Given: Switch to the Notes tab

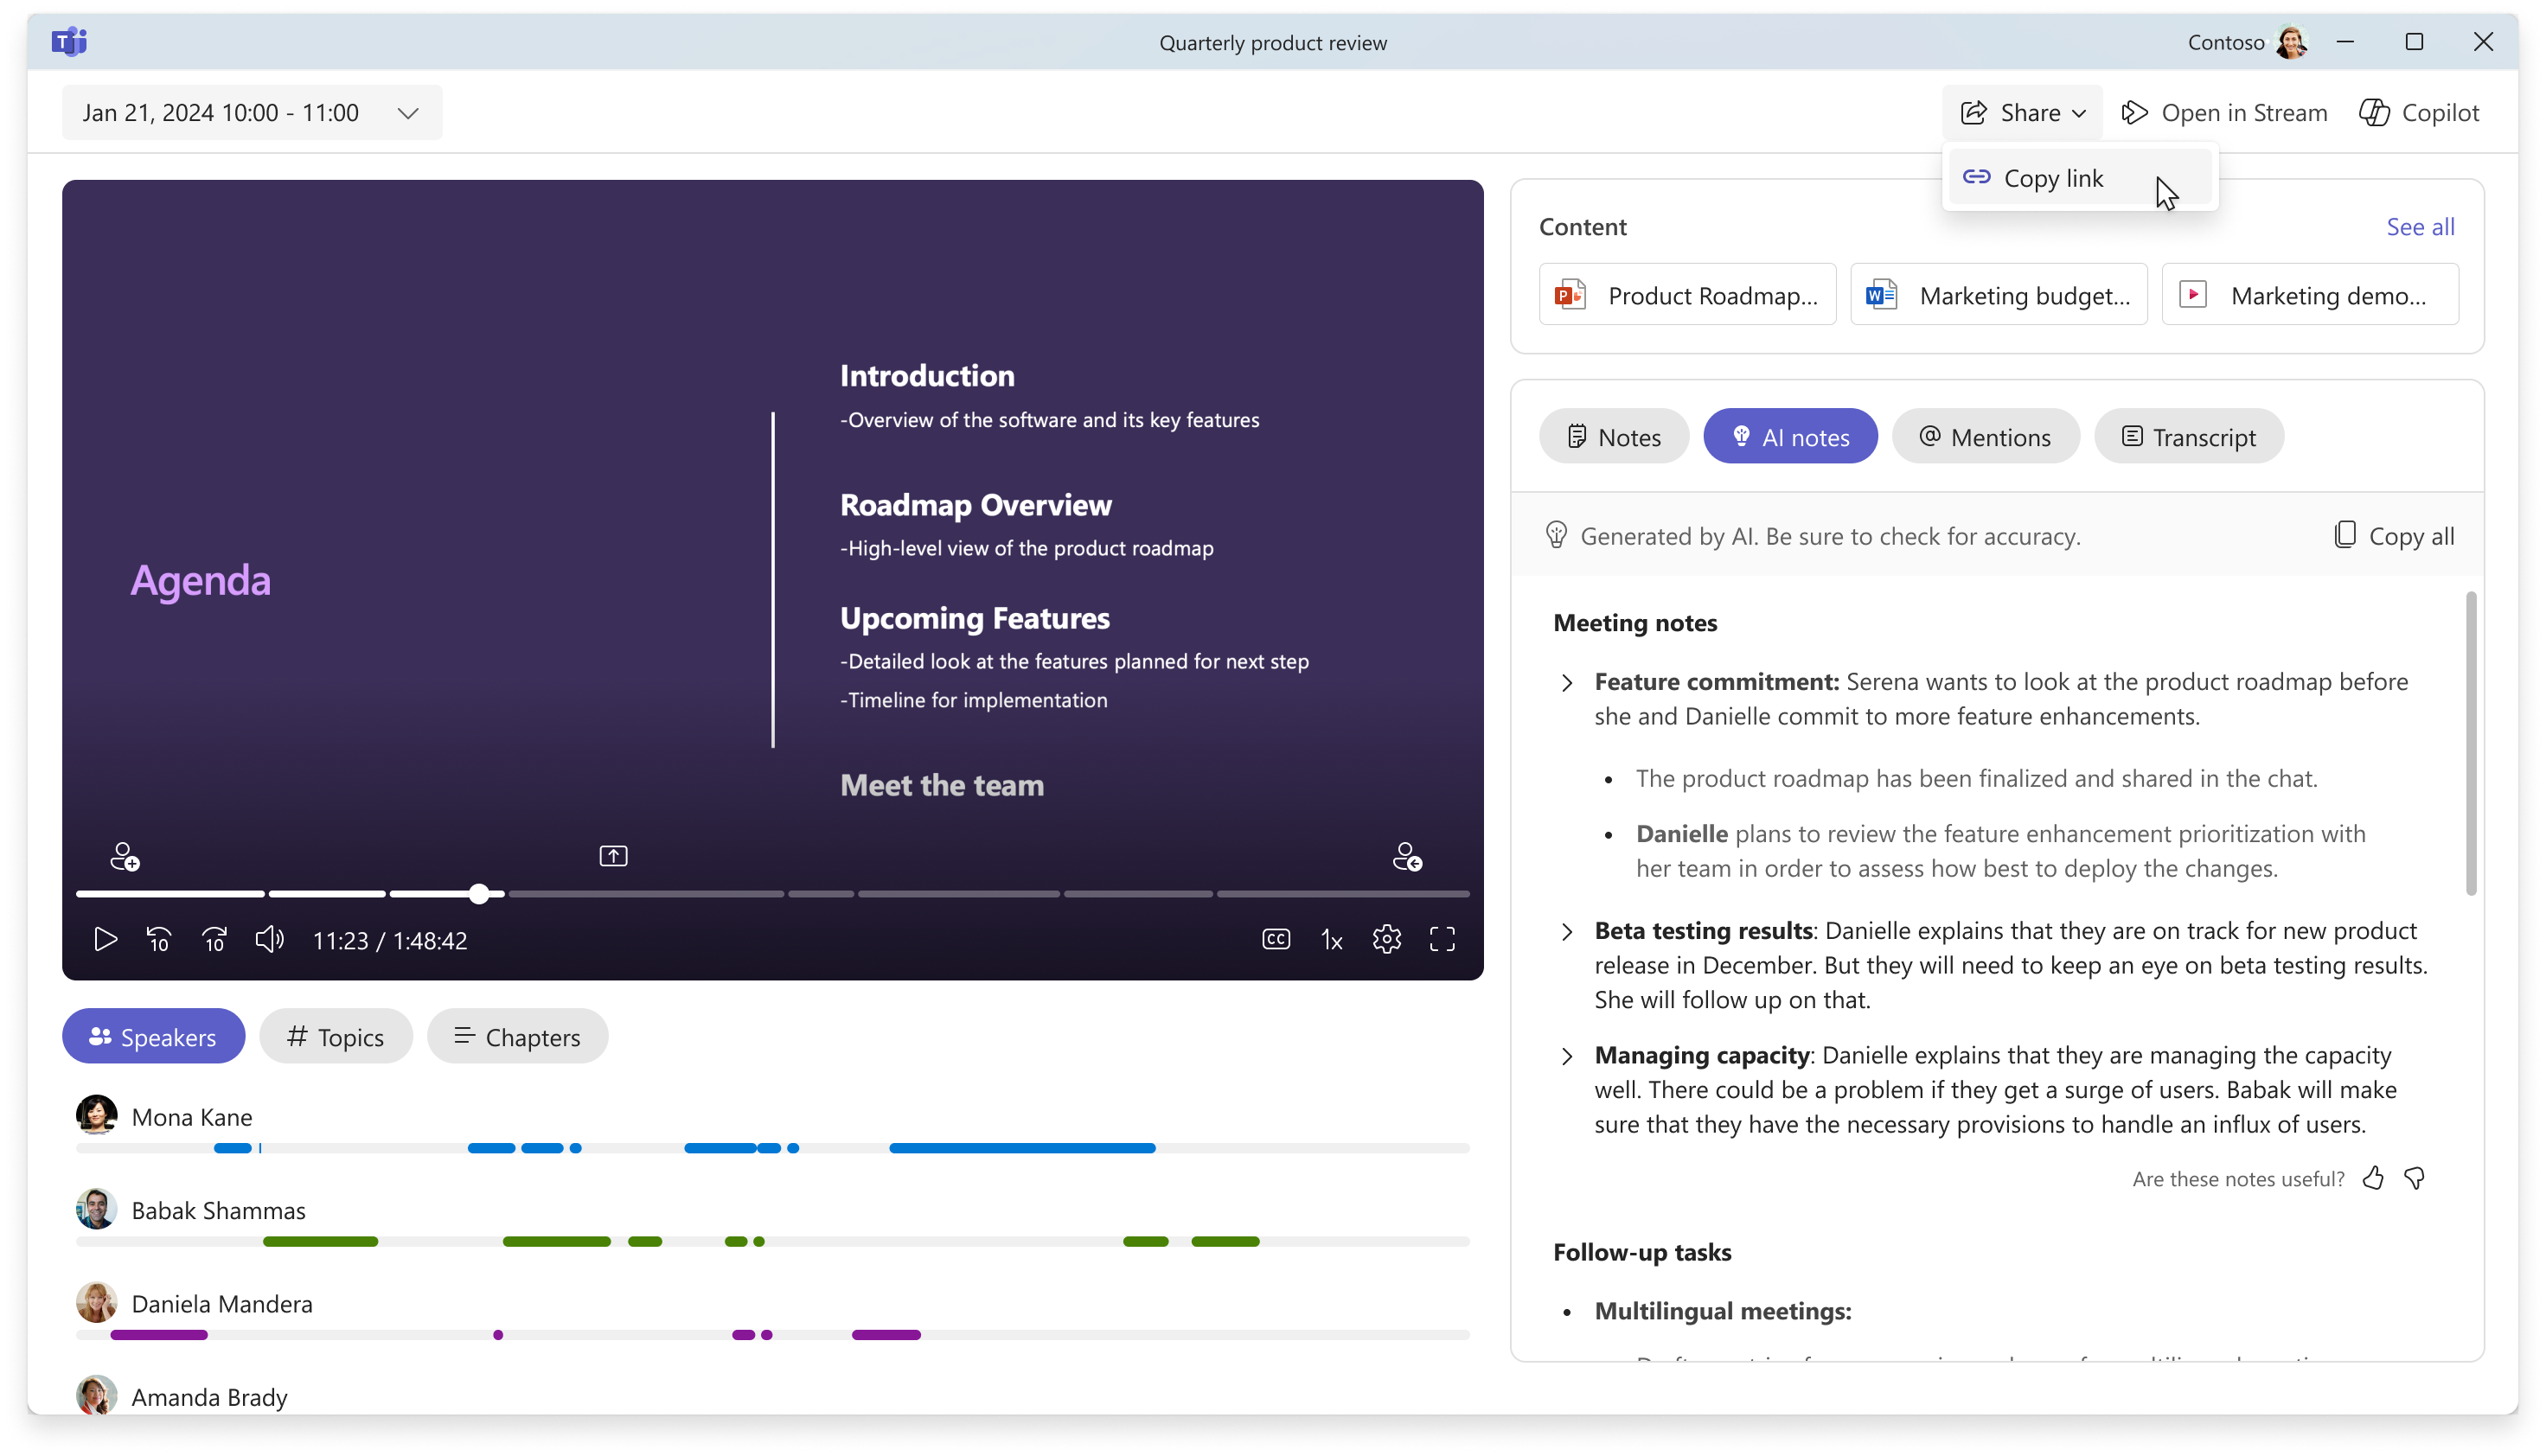Looking at the screenshot, I should pyautogui.click(x=1613, y=437).
